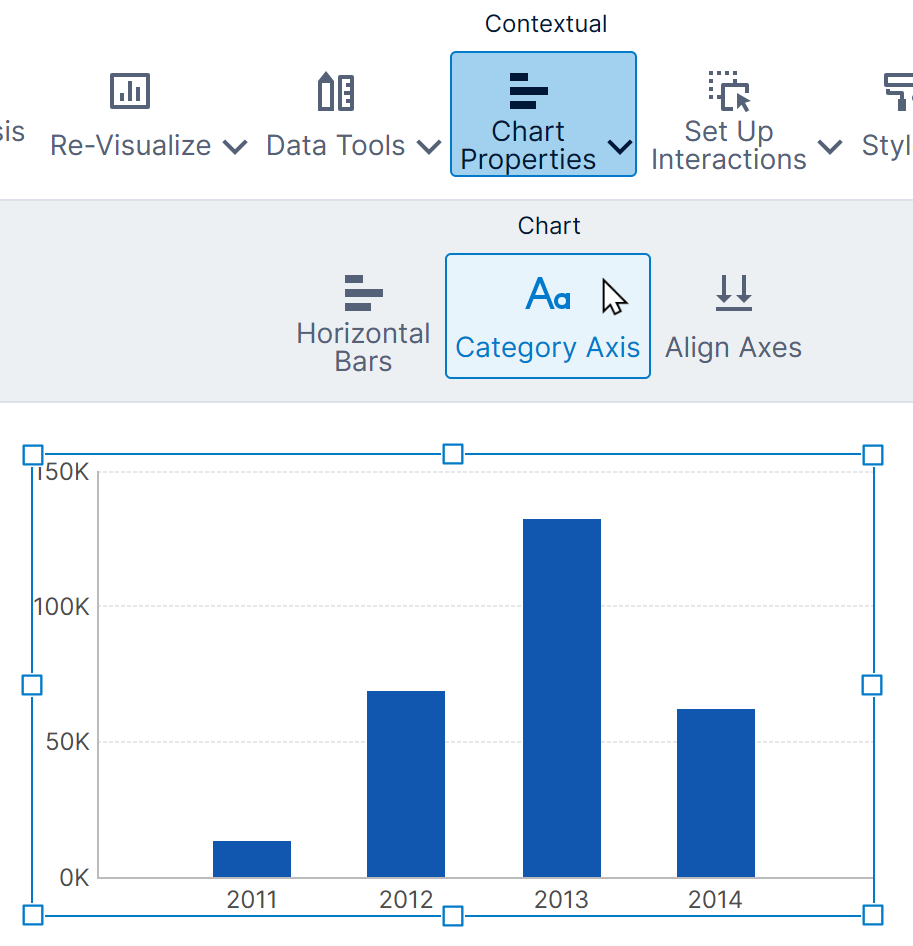Click the Data Tools icon
Viewport: 913px width, 946px height.
pyautogui.click(x=335, y=90)
